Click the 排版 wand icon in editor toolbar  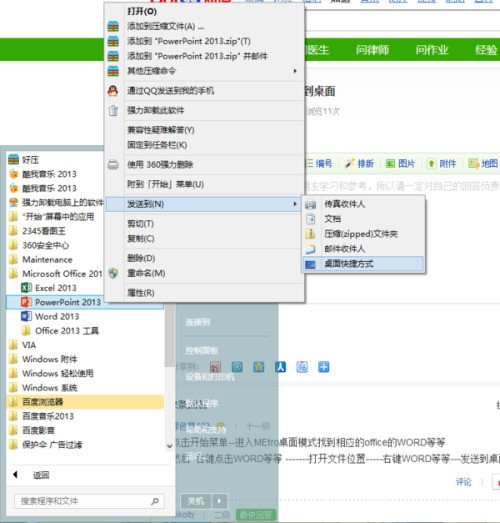pos(350,163)
